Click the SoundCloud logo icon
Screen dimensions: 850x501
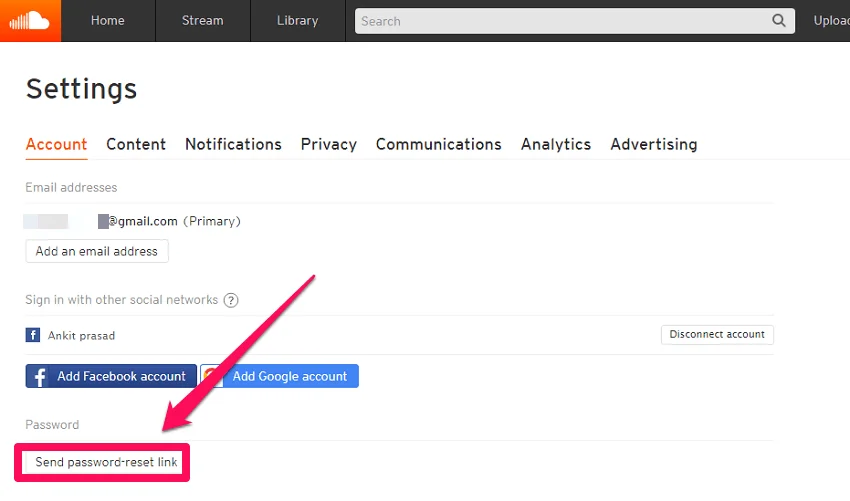(30, 21)
